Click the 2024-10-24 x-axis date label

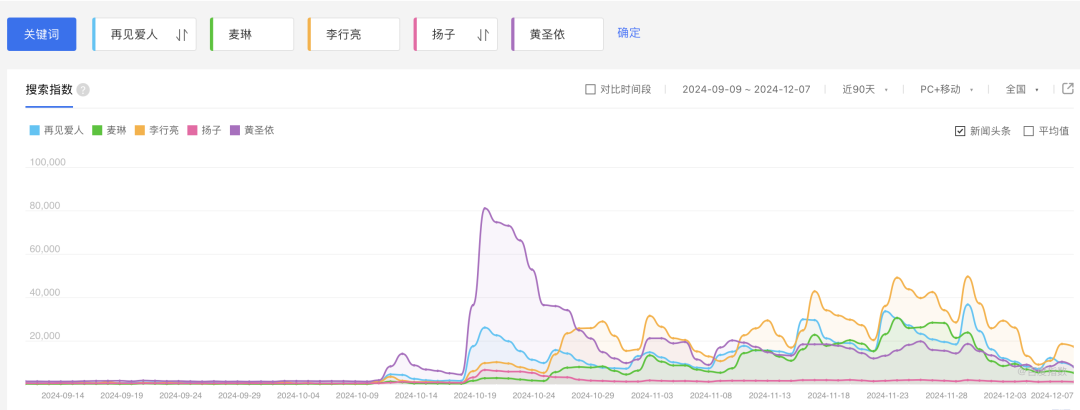coord(534,396)
